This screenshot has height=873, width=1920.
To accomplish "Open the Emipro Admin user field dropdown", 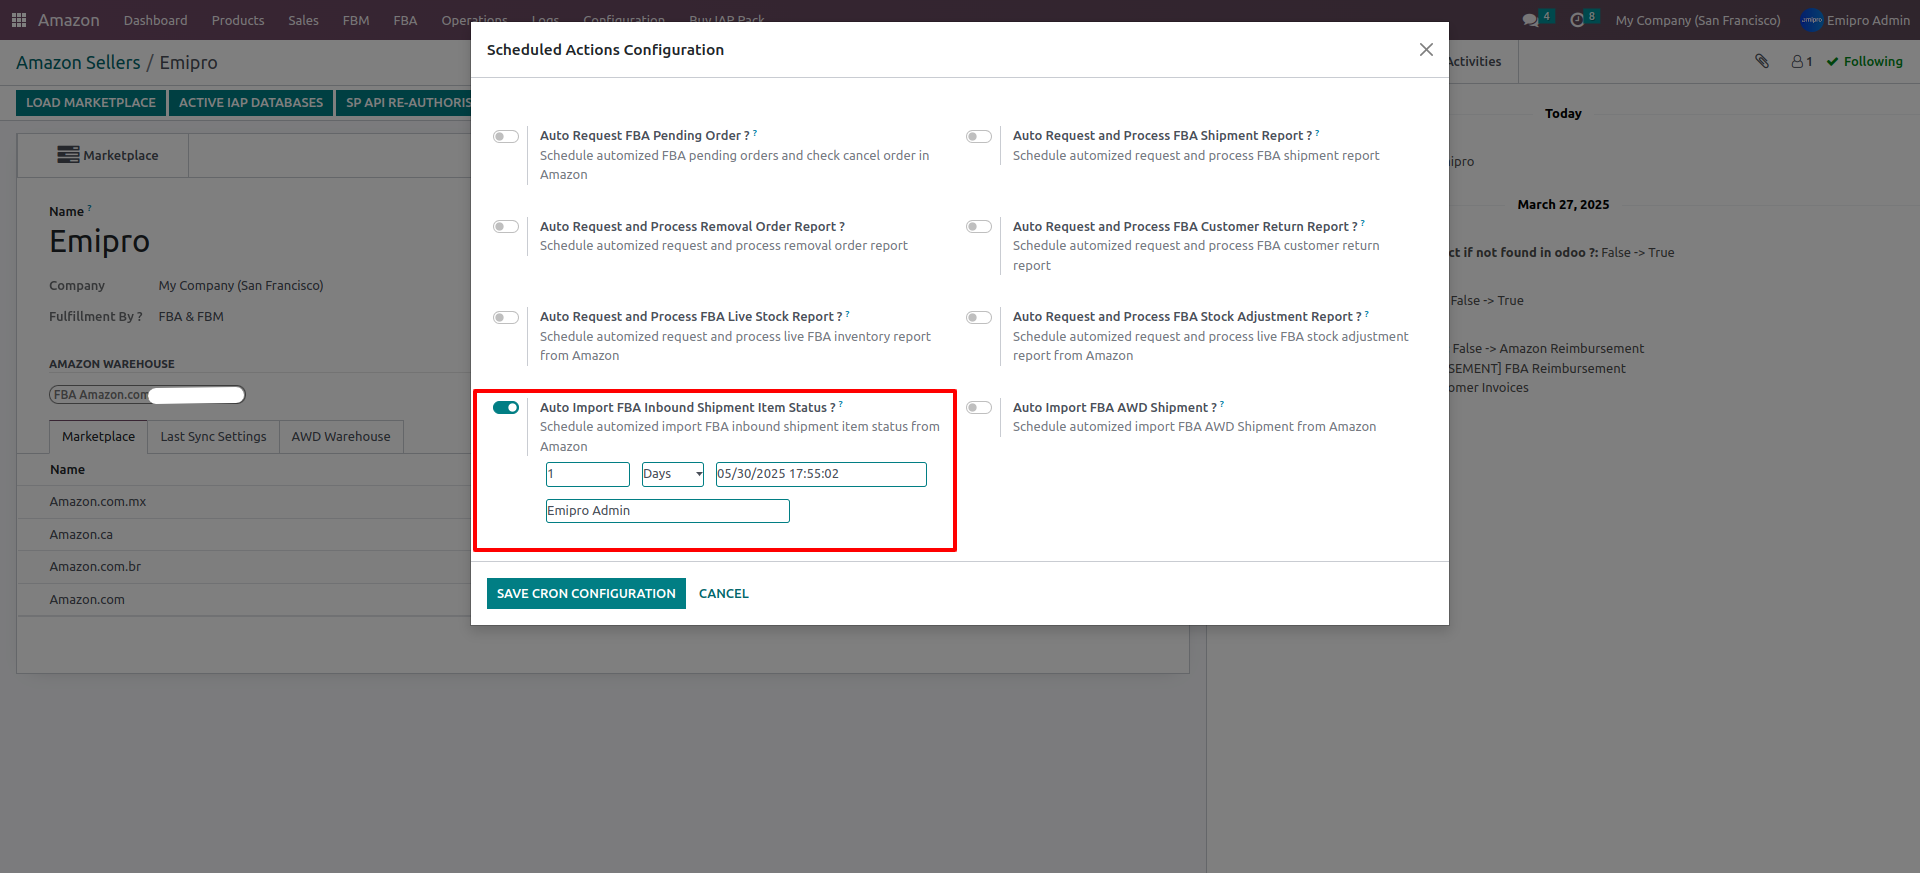I will [668, 511].
